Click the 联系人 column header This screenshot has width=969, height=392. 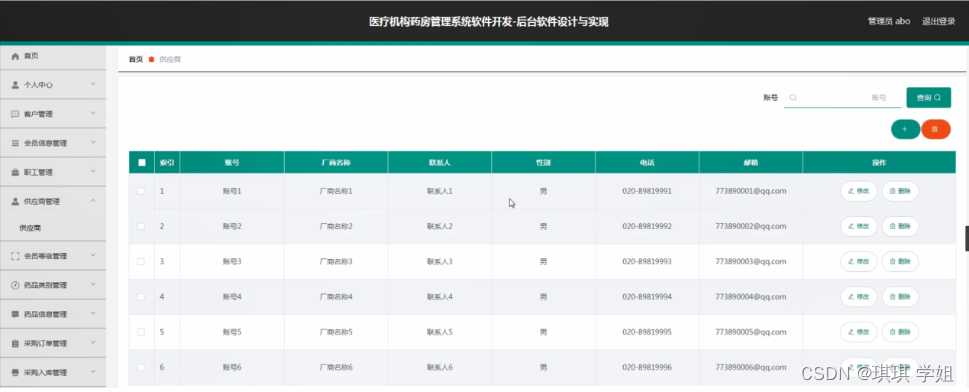(439, 163)
